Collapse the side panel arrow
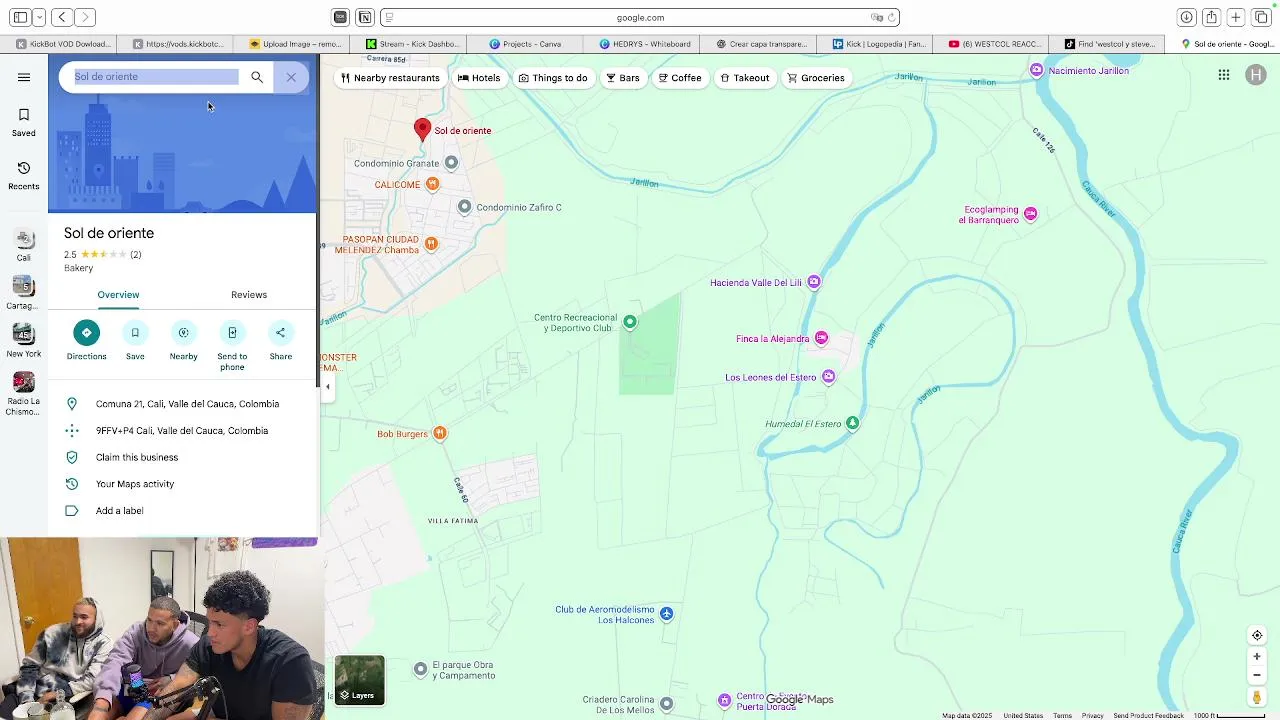 click(x=327, y=387)
